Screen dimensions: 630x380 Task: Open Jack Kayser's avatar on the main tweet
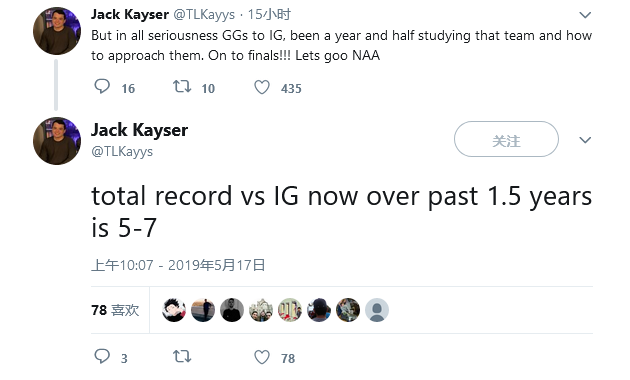[x=57, y=141]
